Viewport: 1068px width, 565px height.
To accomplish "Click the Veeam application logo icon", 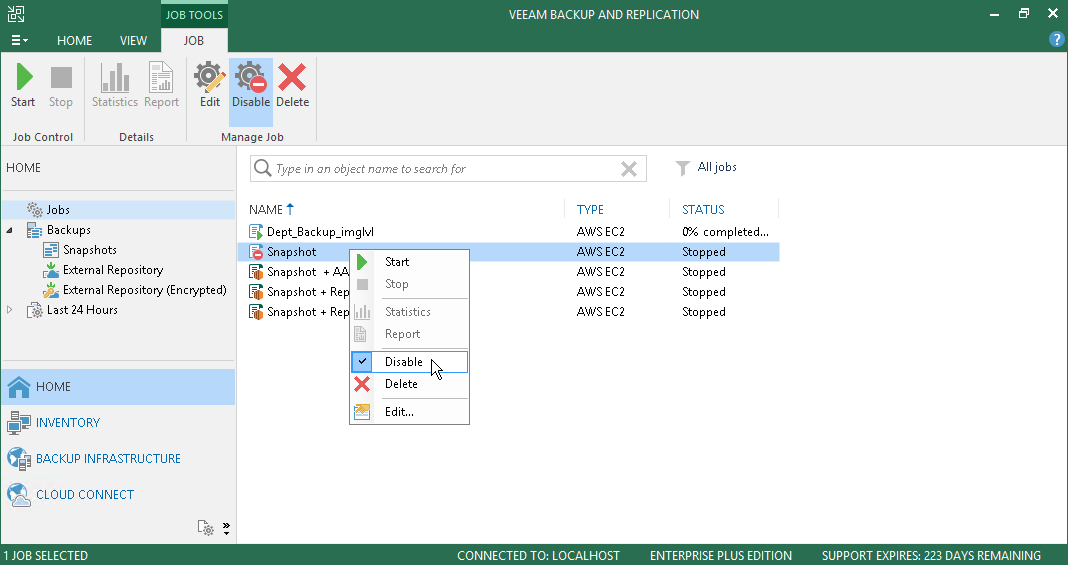I will click(15, 14).
